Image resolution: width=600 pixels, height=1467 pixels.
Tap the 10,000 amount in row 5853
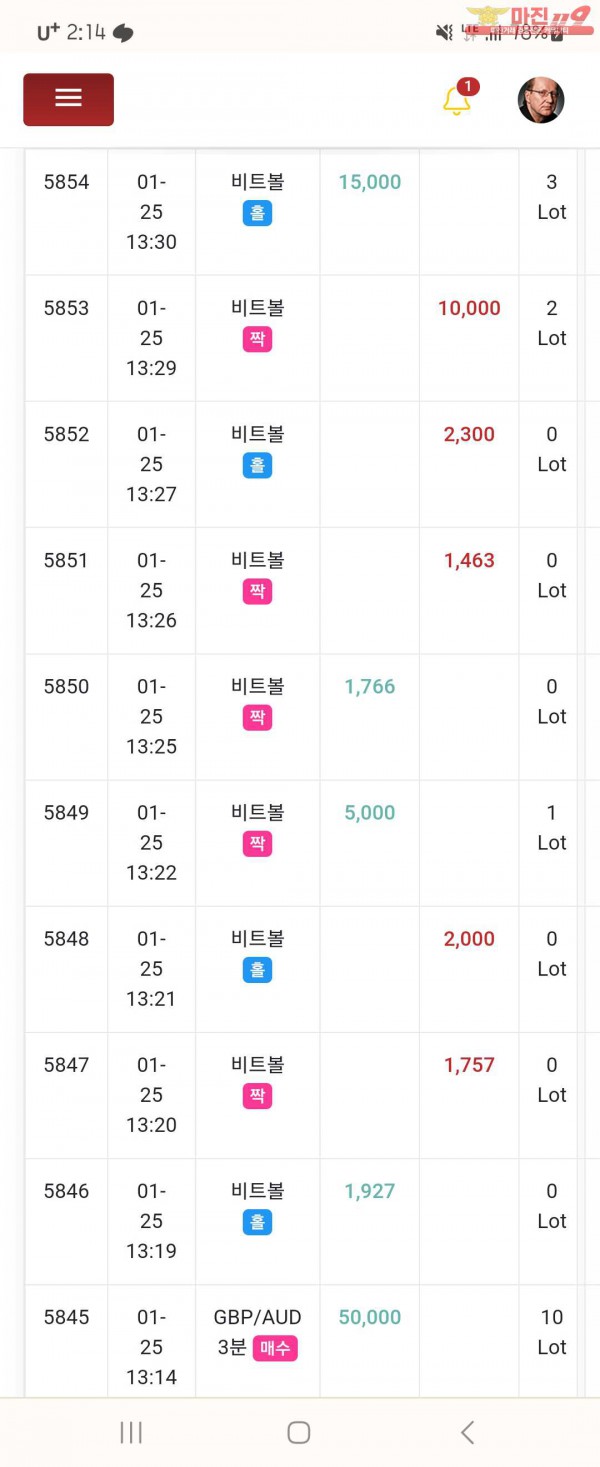(x=469, y=308)
